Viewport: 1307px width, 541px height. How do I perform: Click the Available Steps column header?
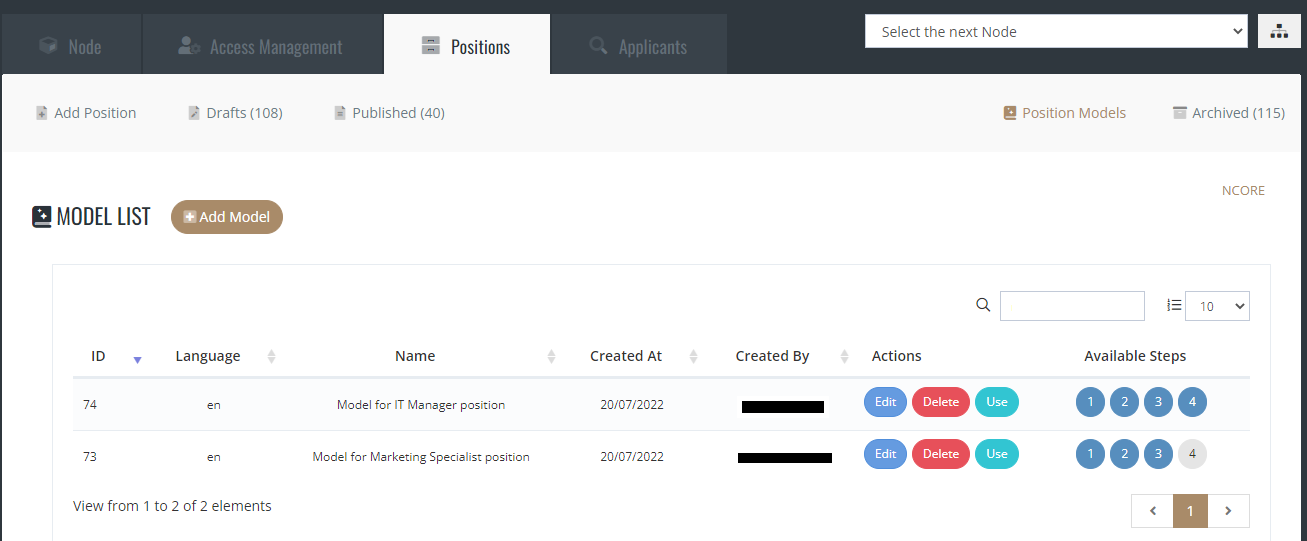point(1135,356)
